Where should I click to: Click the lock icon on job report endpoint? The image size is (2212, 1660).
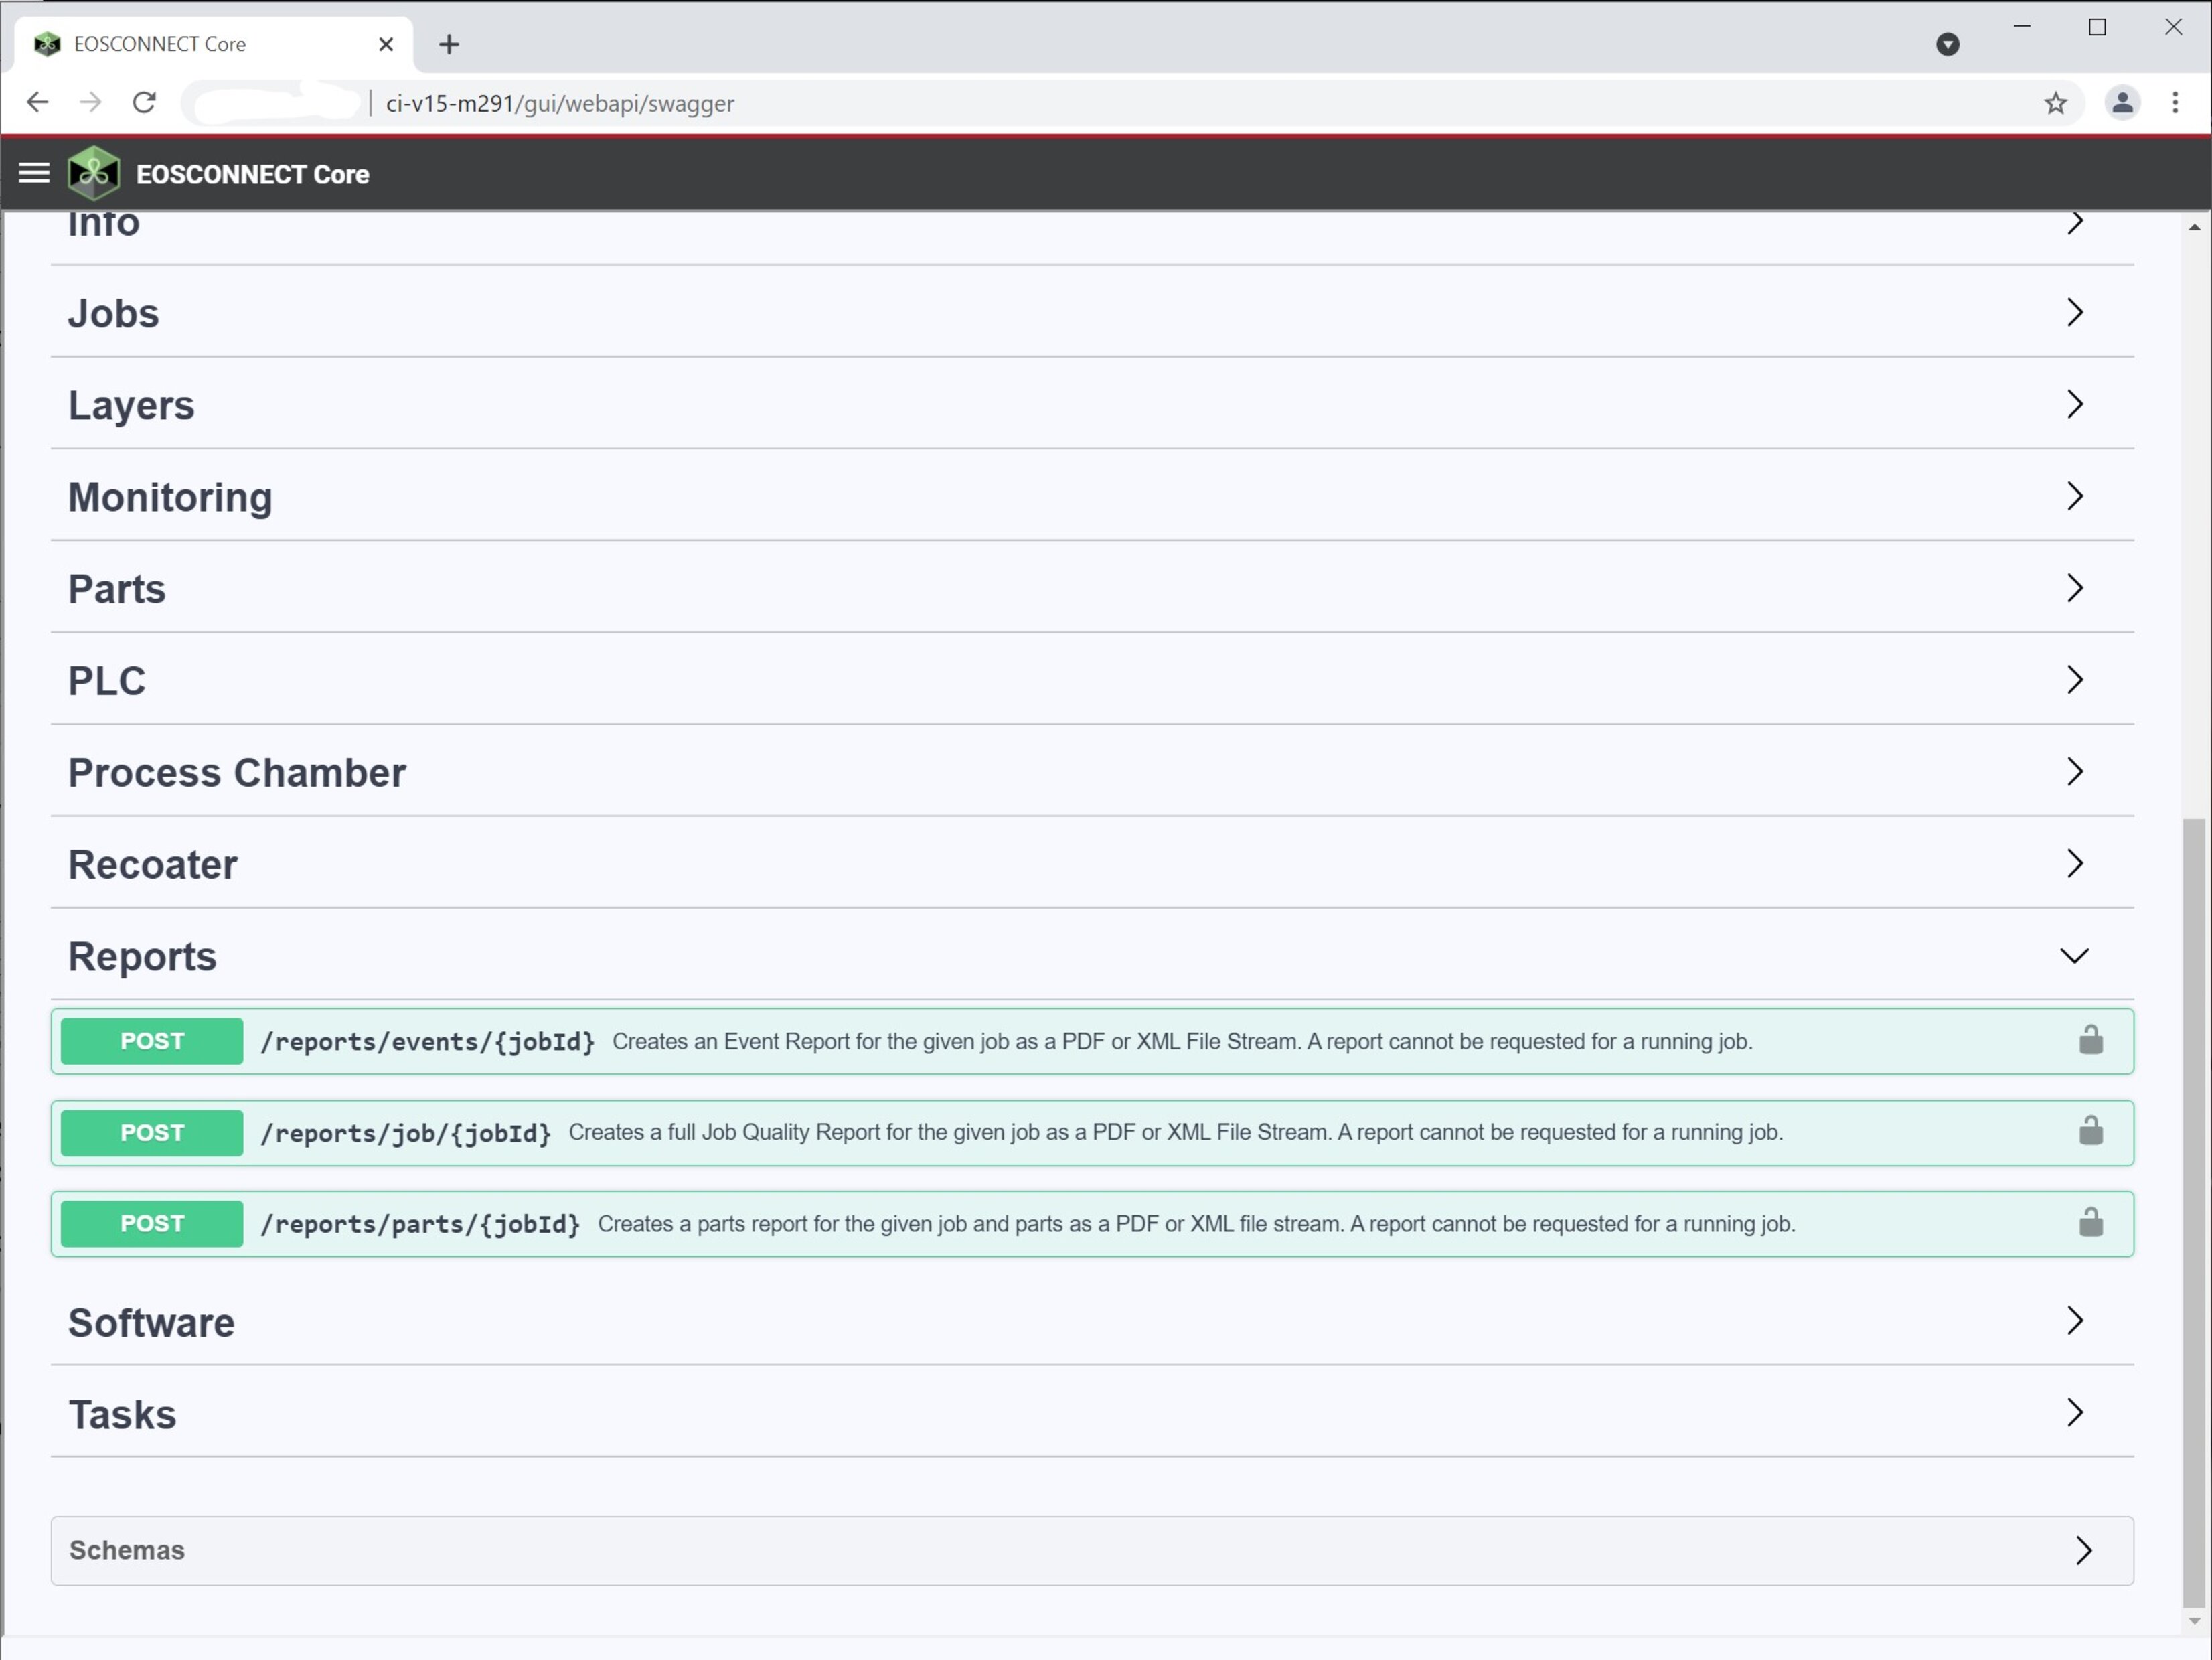[x=2092, y=1132]
